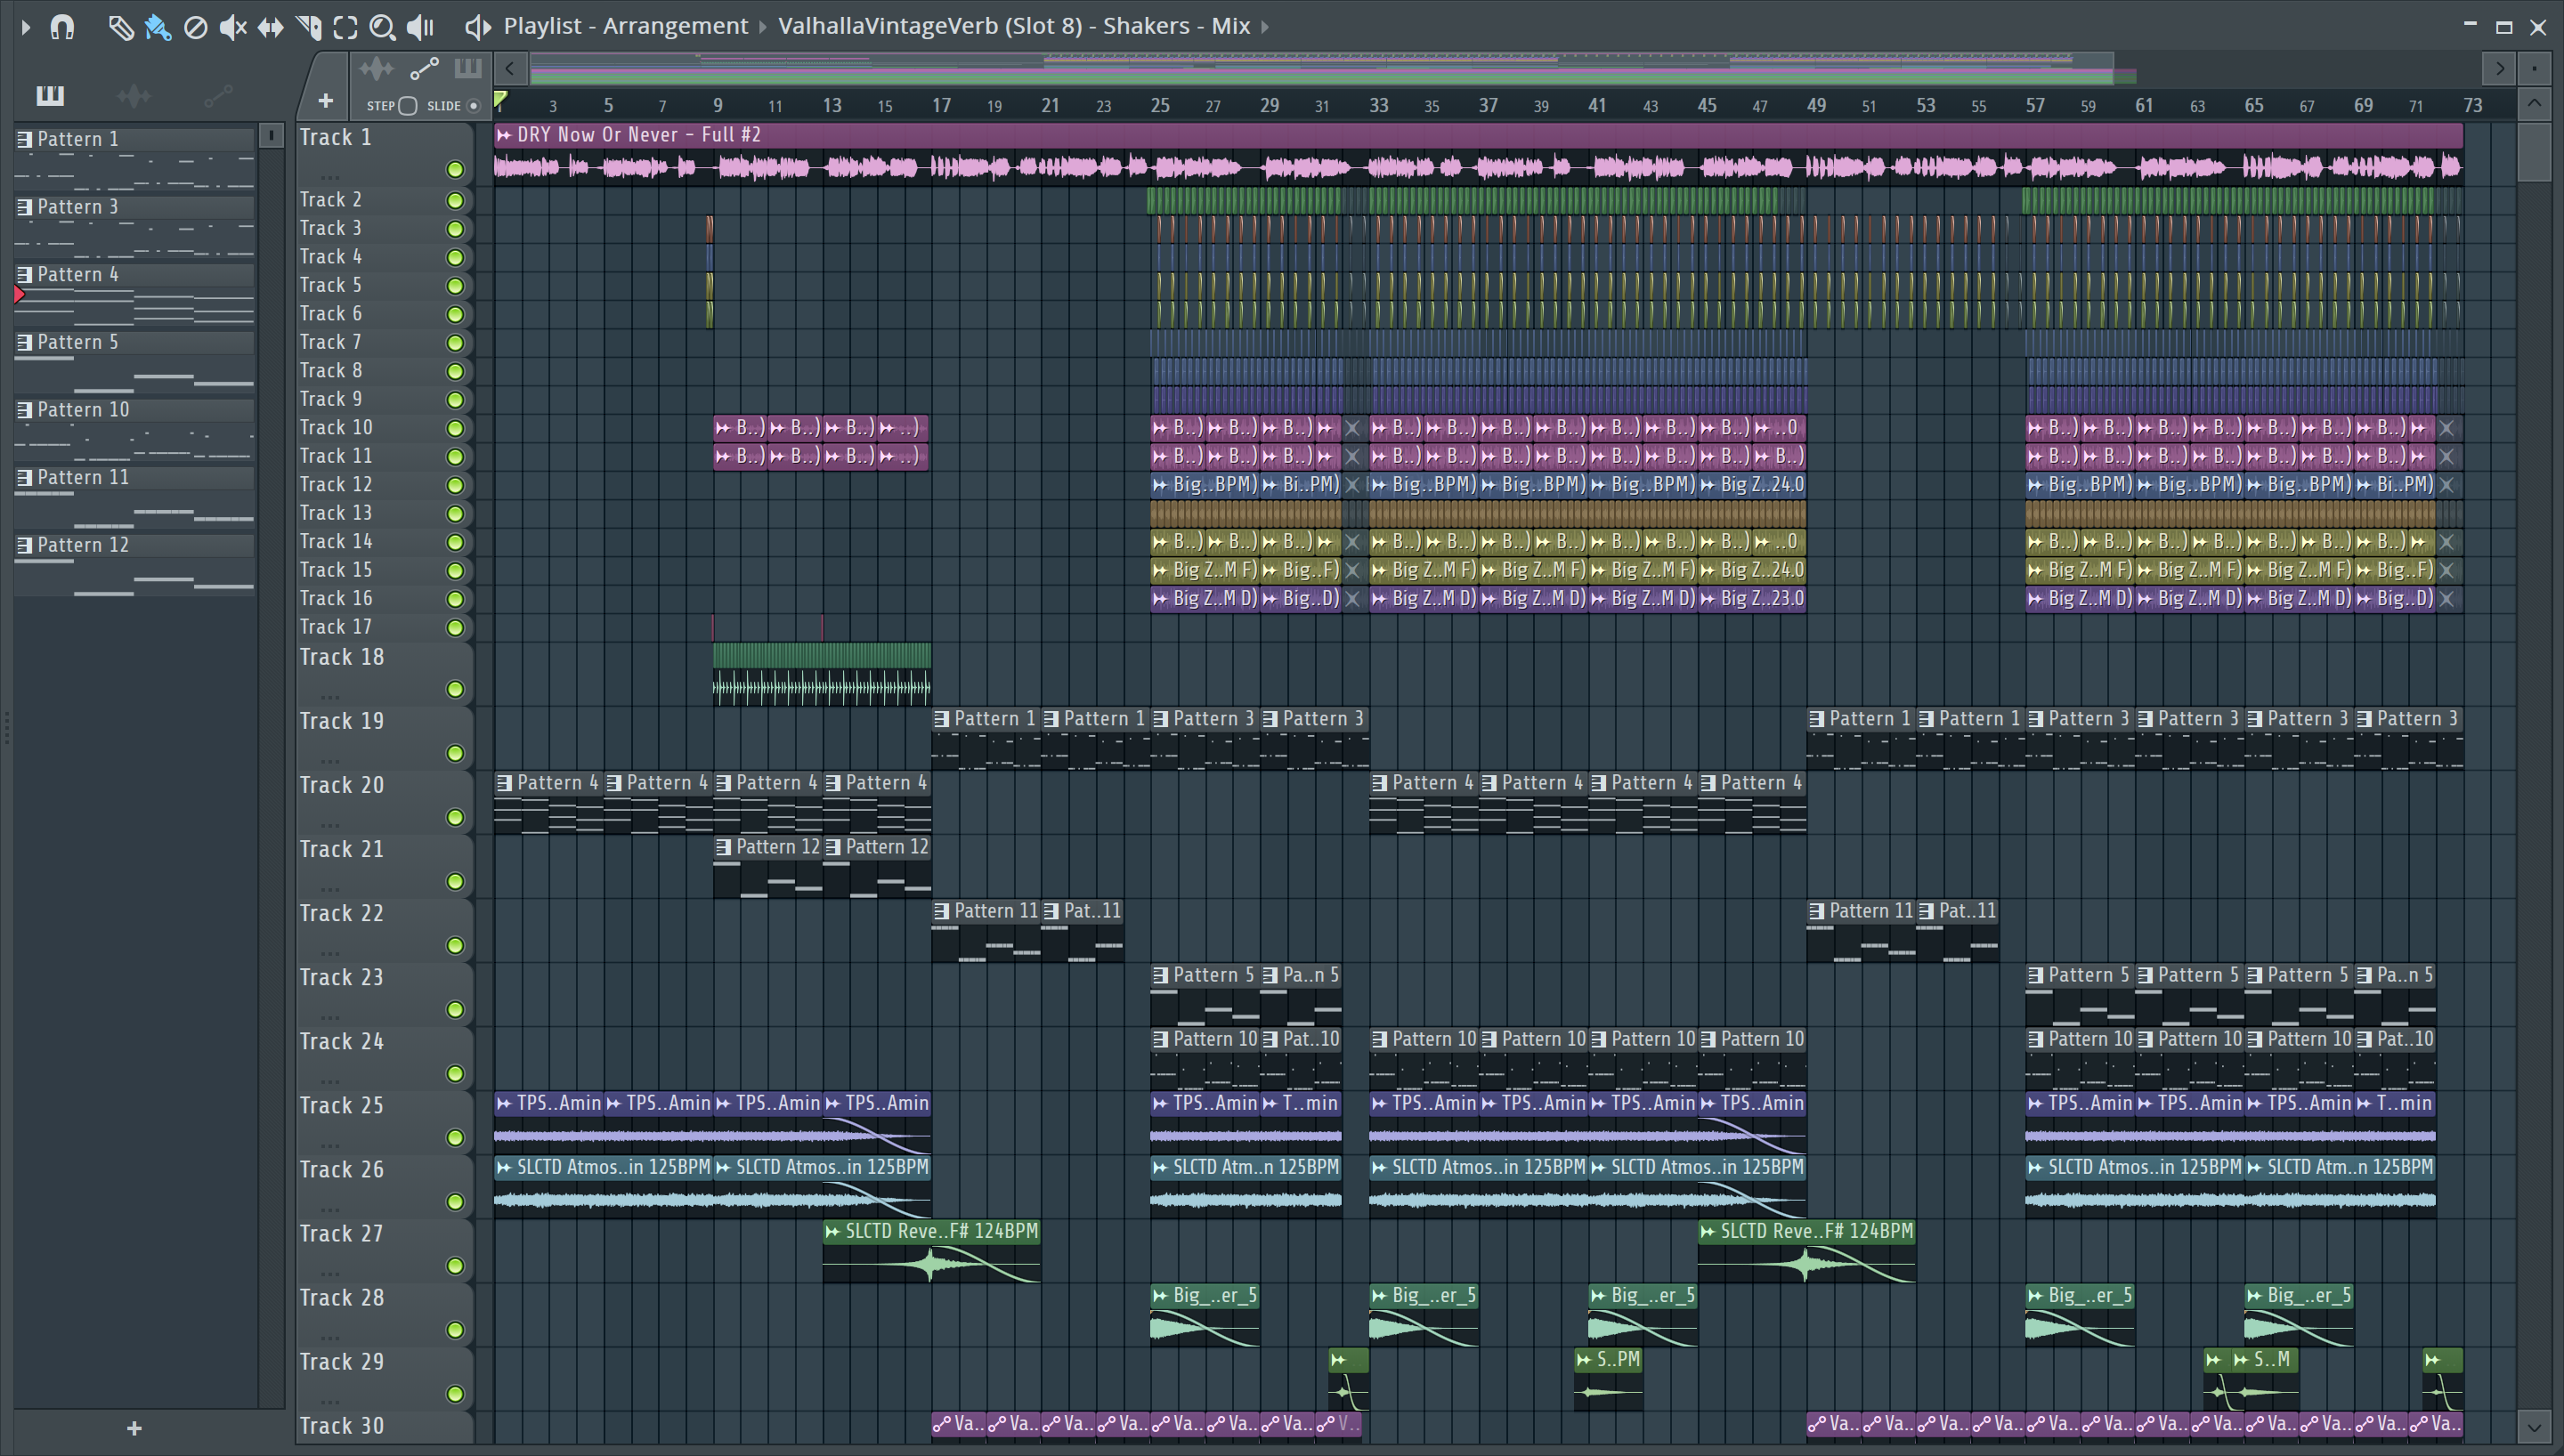Click the pattern picker scrollbar handle
The height and width of the screenshot is (1456, 2564).
(x=271, y=135)
